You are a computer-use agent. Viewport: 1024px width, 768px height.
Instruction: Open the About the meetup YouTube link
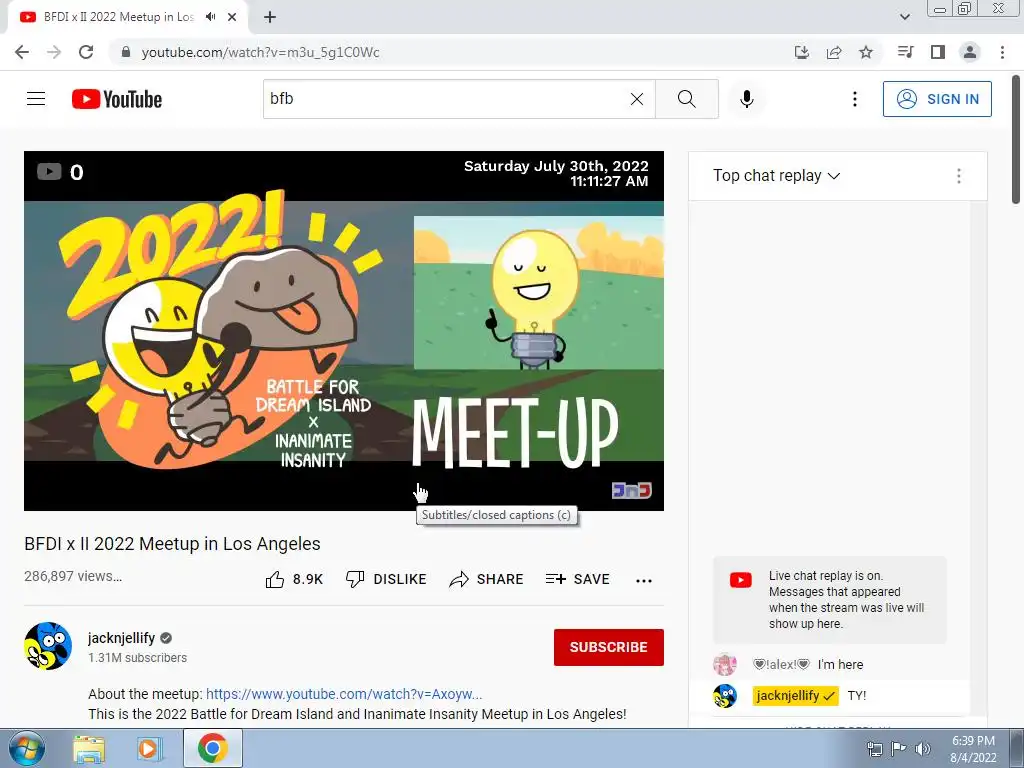tap(344, 694)
